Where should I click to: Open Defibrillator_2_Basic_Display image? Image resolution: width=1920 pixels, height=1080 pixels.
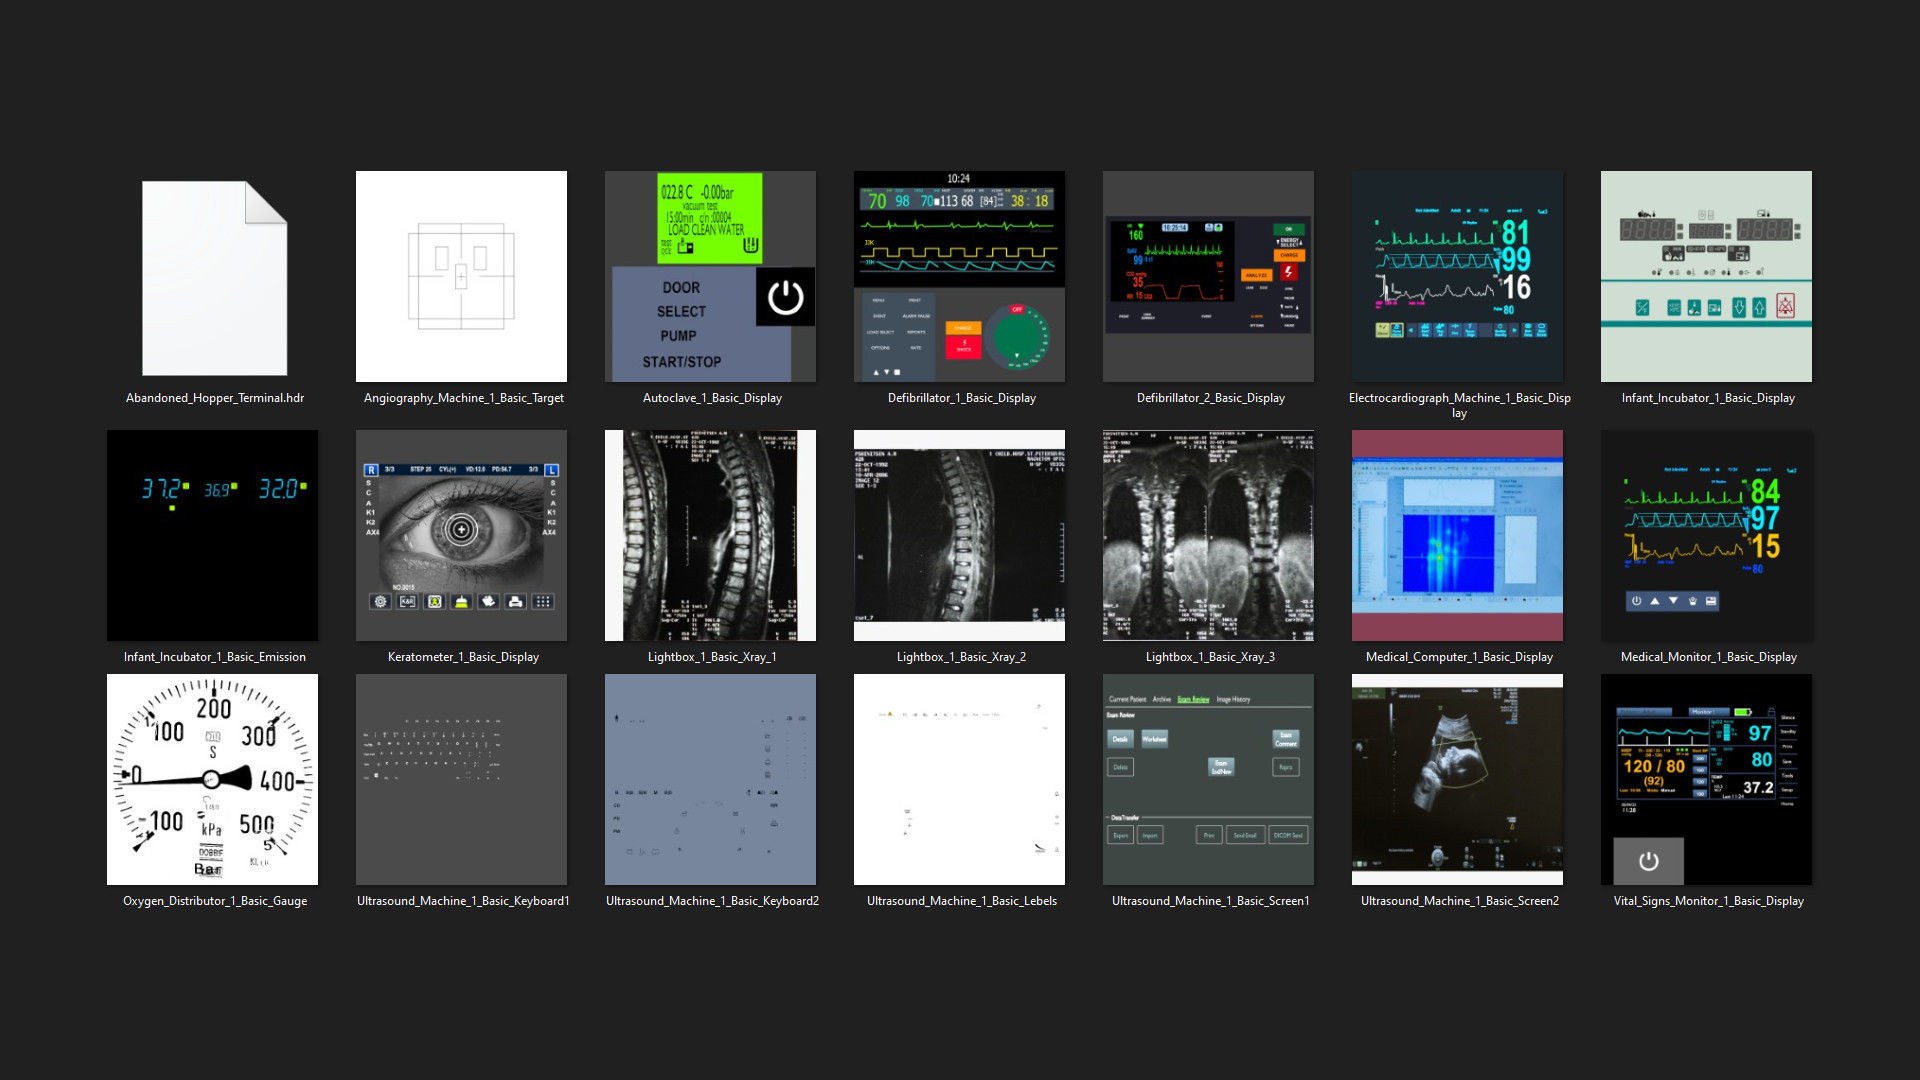[x=1208, y=276]
